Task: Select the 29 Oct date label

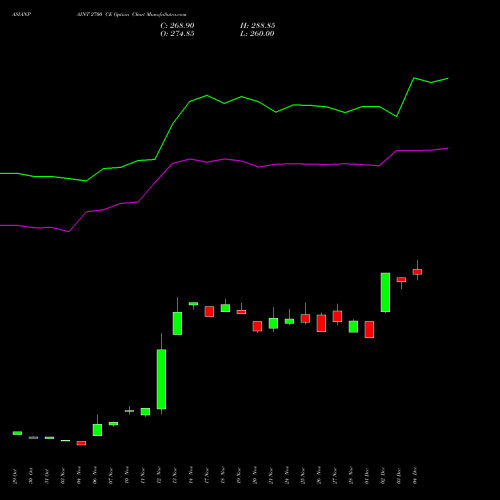Action: pos(15,476)
